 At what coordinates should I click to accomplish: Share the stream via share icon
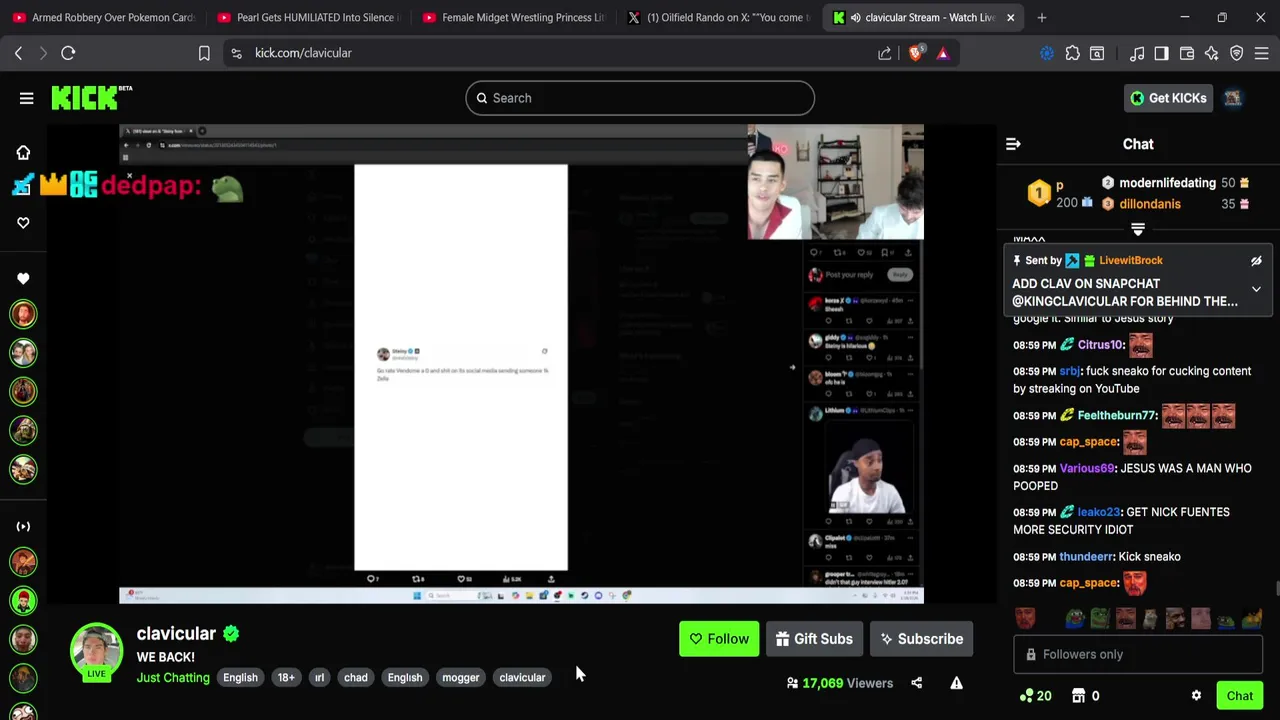click(x=916, y=683)
